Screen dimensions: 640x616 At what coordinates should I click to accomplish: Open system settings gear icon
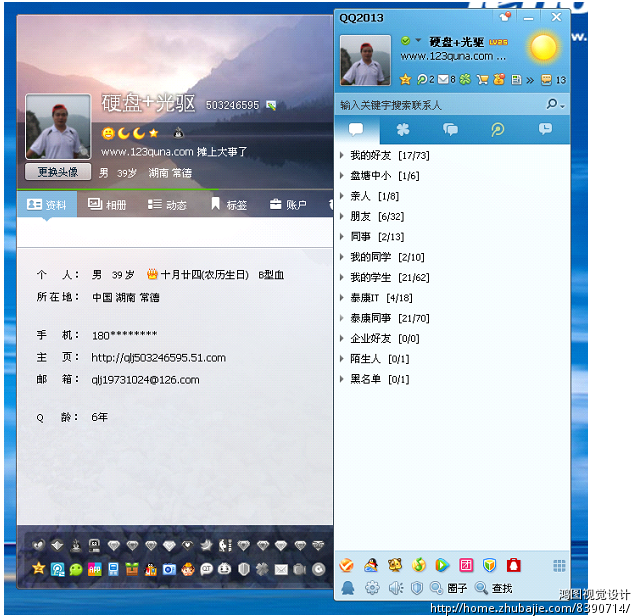click(x=372, y=588)
